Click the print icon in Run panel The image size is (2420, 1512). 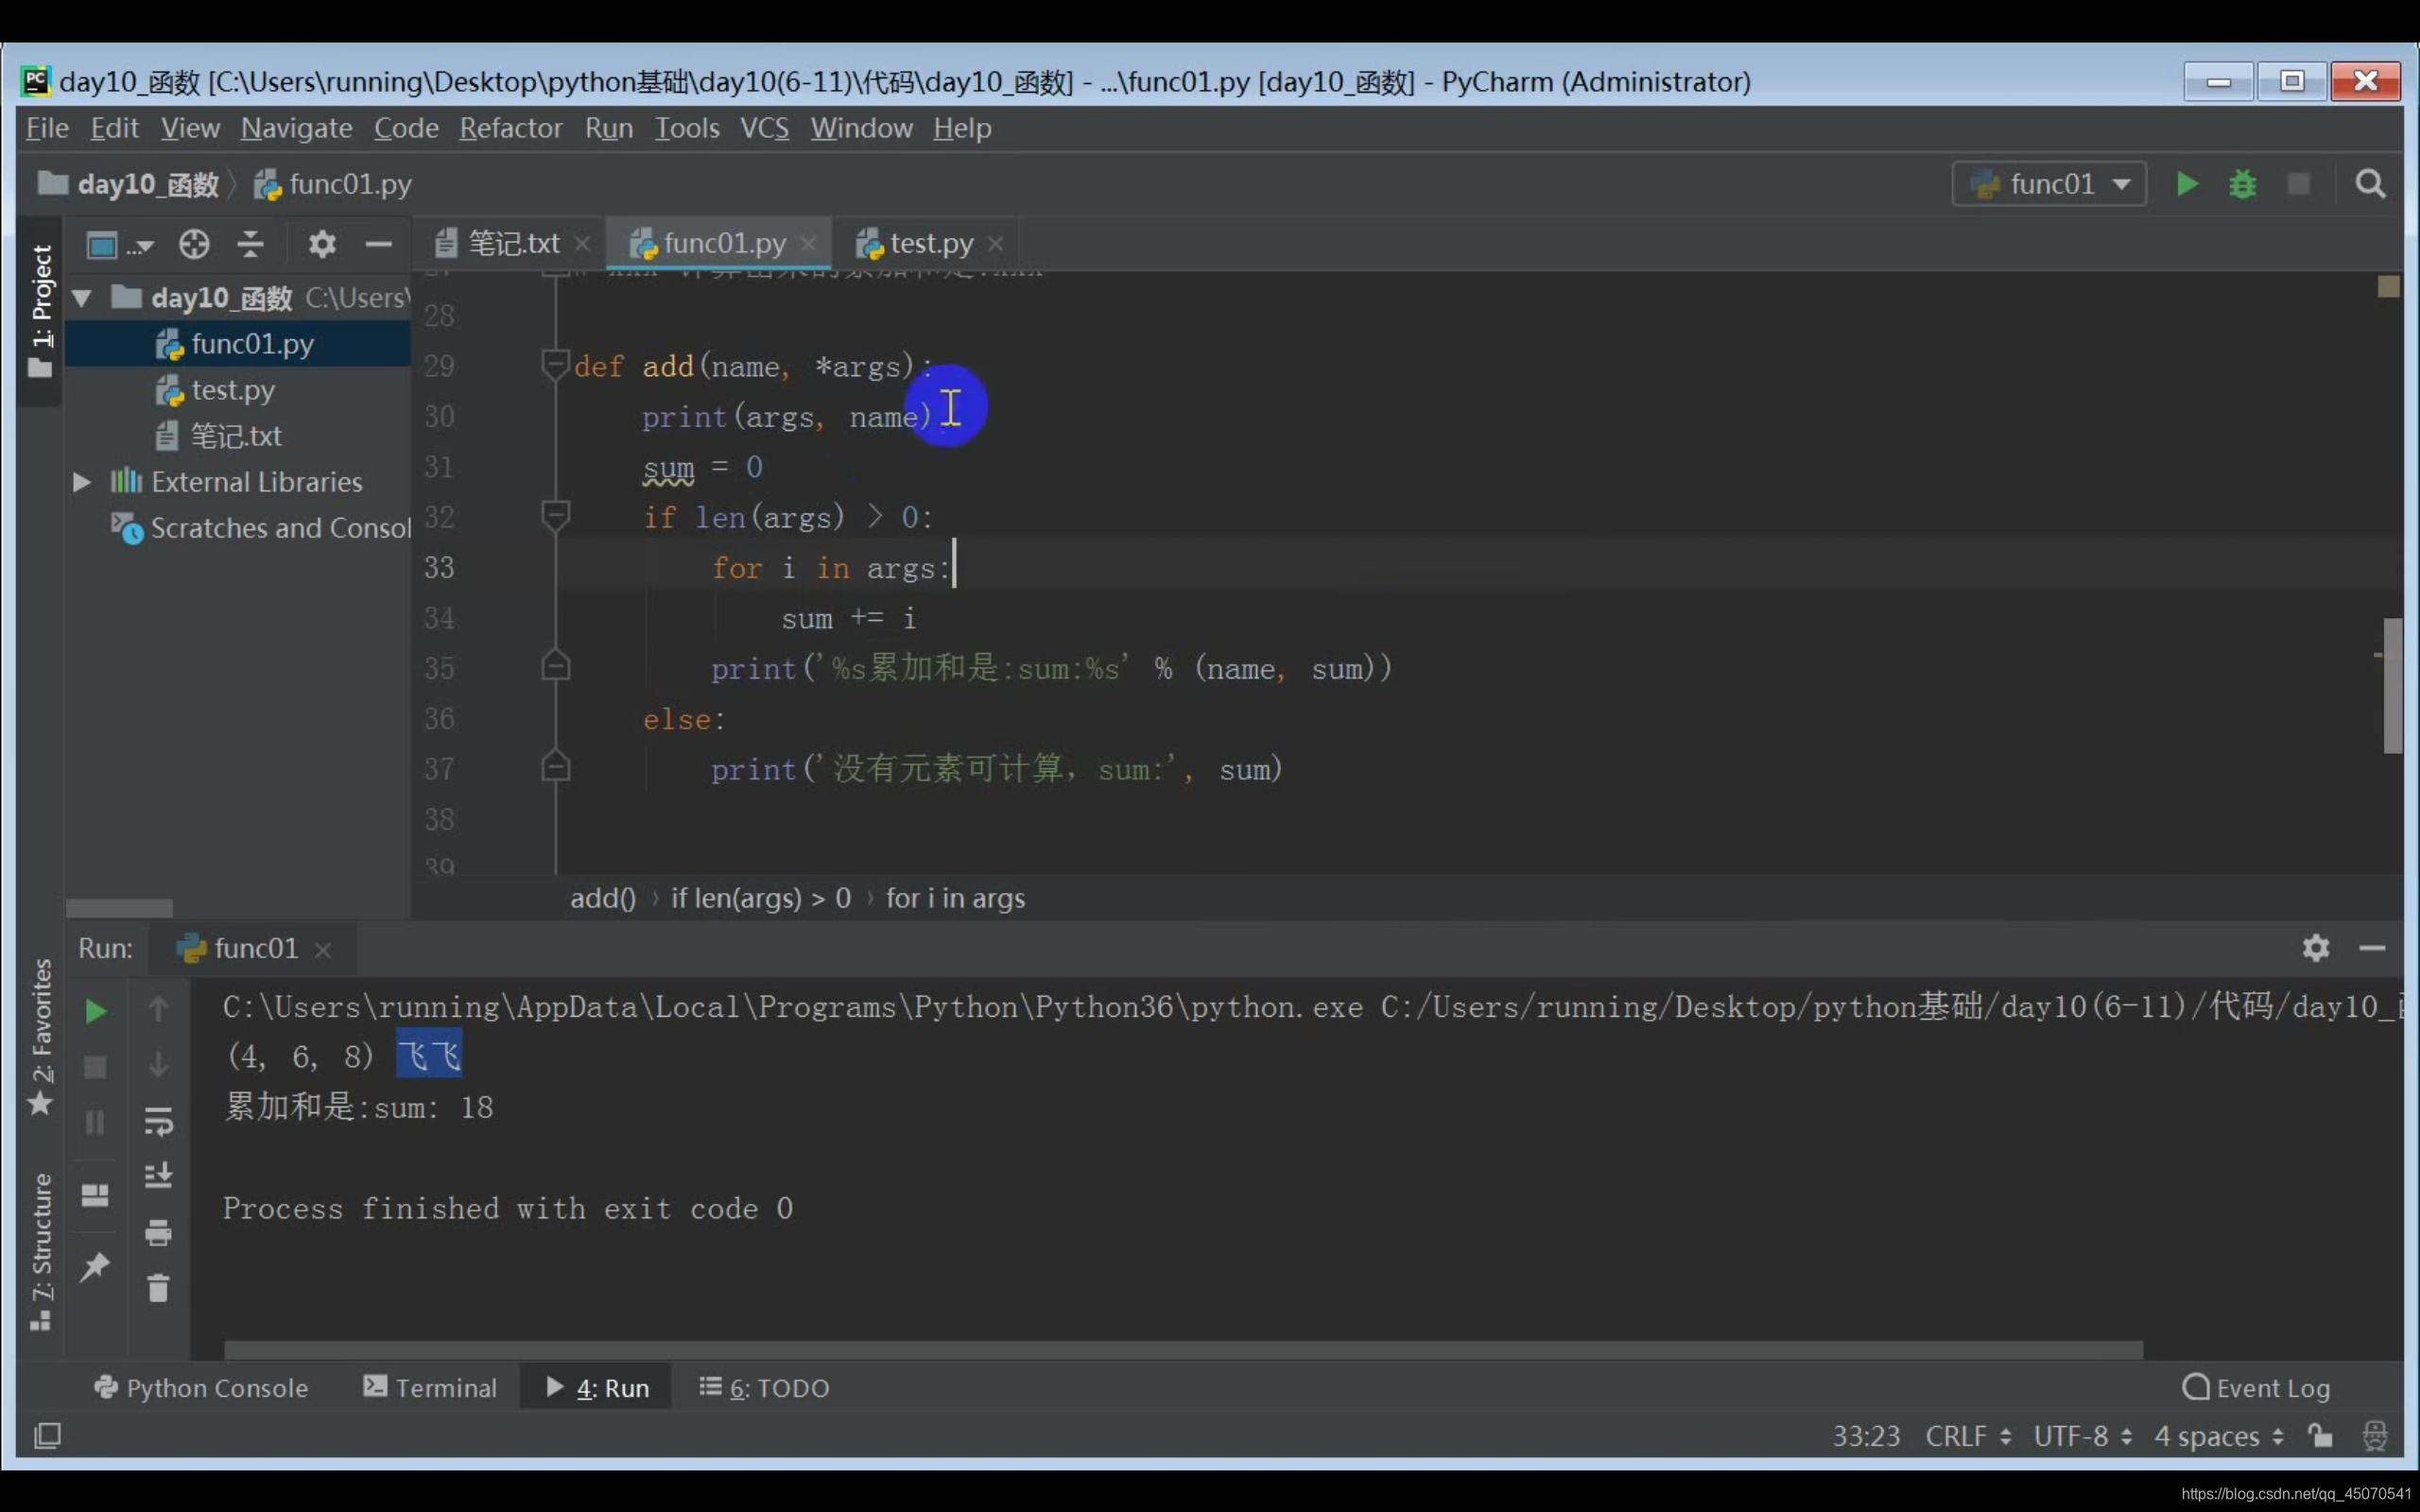click(158, 1232)
